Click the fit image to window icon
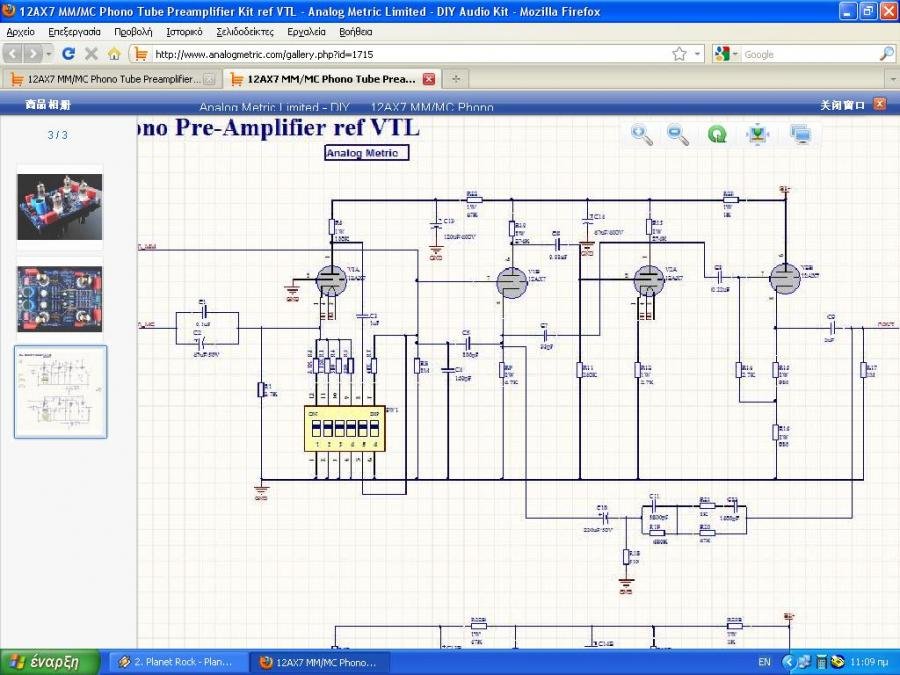Viewport: 900px width, 675px height. pyautogui.click(x=758, y=135)
